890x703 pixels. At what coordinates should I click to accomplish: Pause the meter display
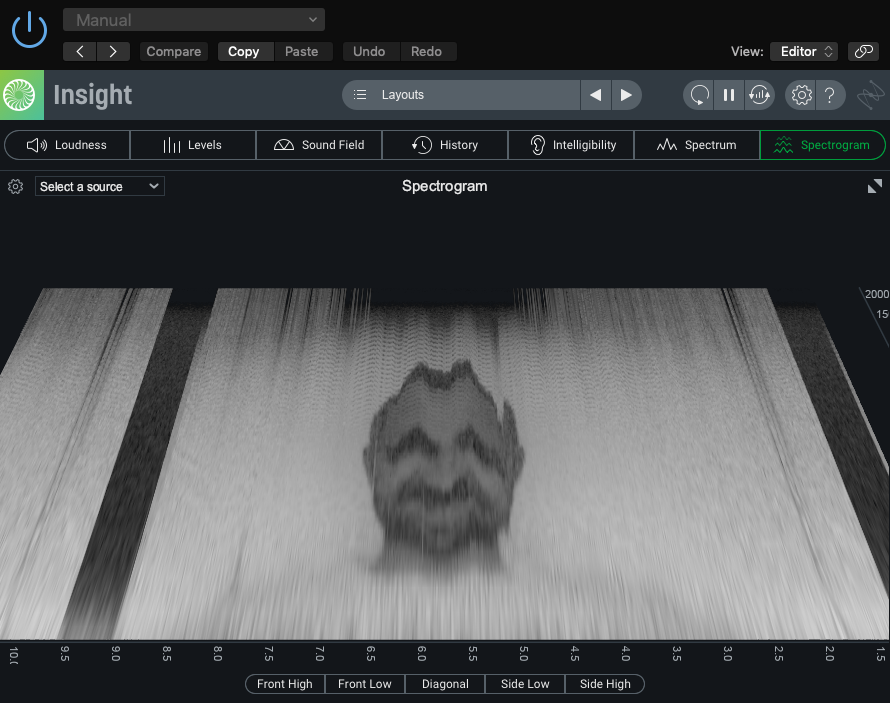(729, 95)
